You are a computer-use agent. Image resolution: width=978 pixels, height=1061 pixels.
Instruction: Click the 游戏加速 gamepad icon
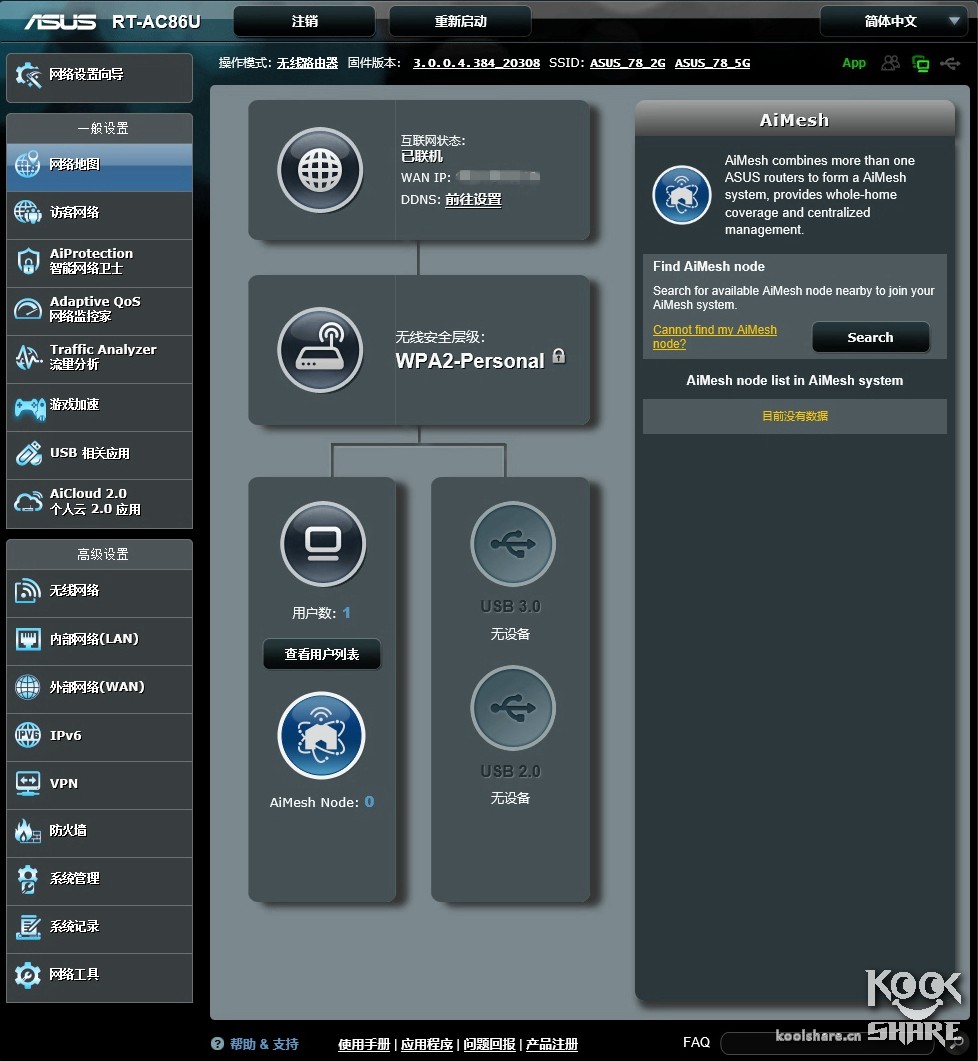coord(30,407)
